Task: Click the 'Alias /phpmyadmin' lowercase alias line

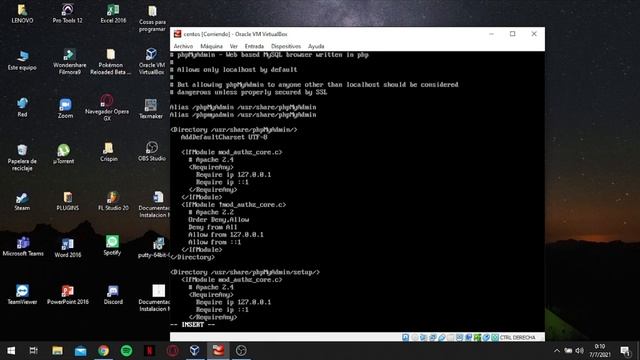Action: pyautogui.click(x=243, y=115)
